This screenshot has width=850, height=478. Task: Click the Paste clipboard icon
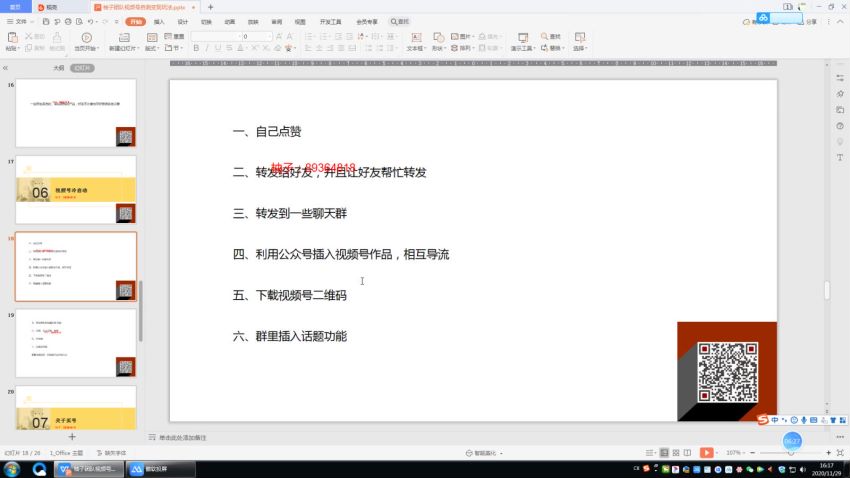coord(12,37)
